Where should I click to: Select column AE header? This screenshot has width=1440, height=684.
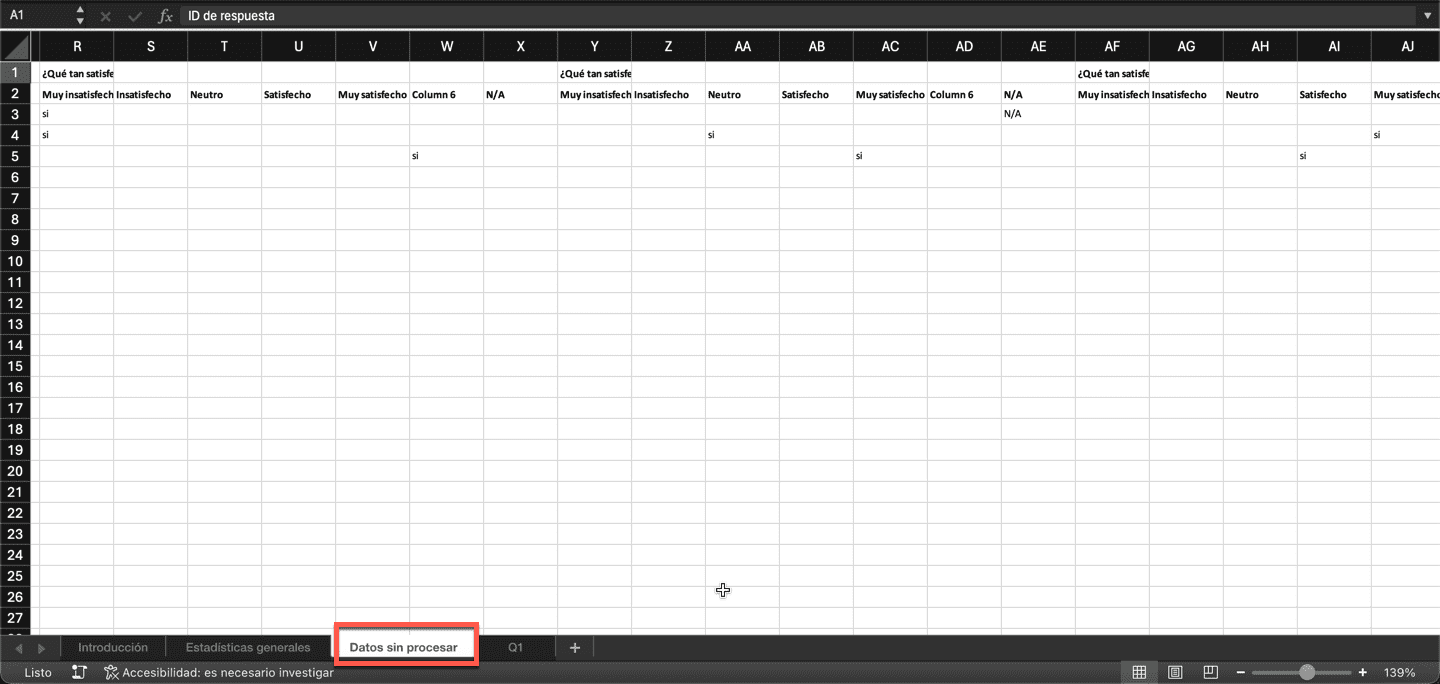click(x=1039, y=46)
